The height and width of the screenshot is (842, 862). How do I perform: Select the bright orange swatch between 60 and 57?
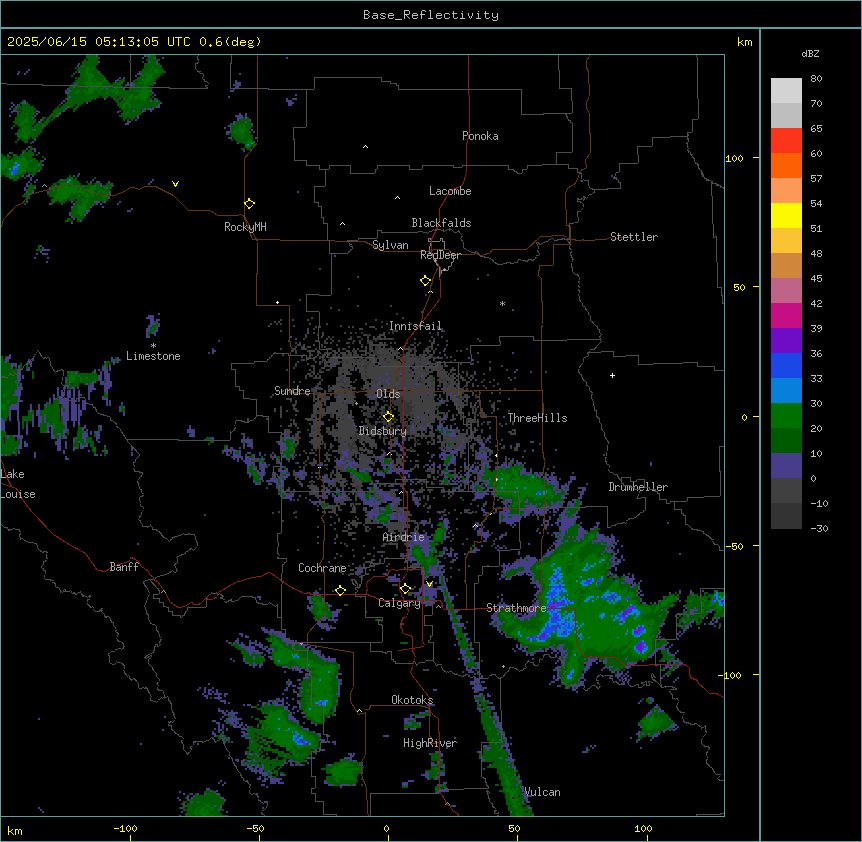[786, 165]
